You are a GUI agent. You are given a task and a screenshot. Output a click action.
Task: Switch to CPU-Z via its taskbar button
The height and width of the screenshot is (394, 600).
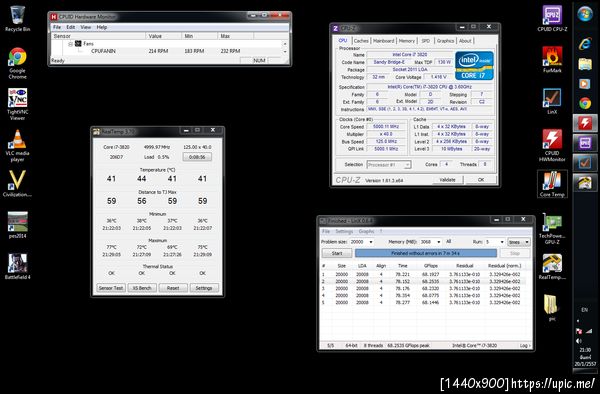(x=585, y=143)
